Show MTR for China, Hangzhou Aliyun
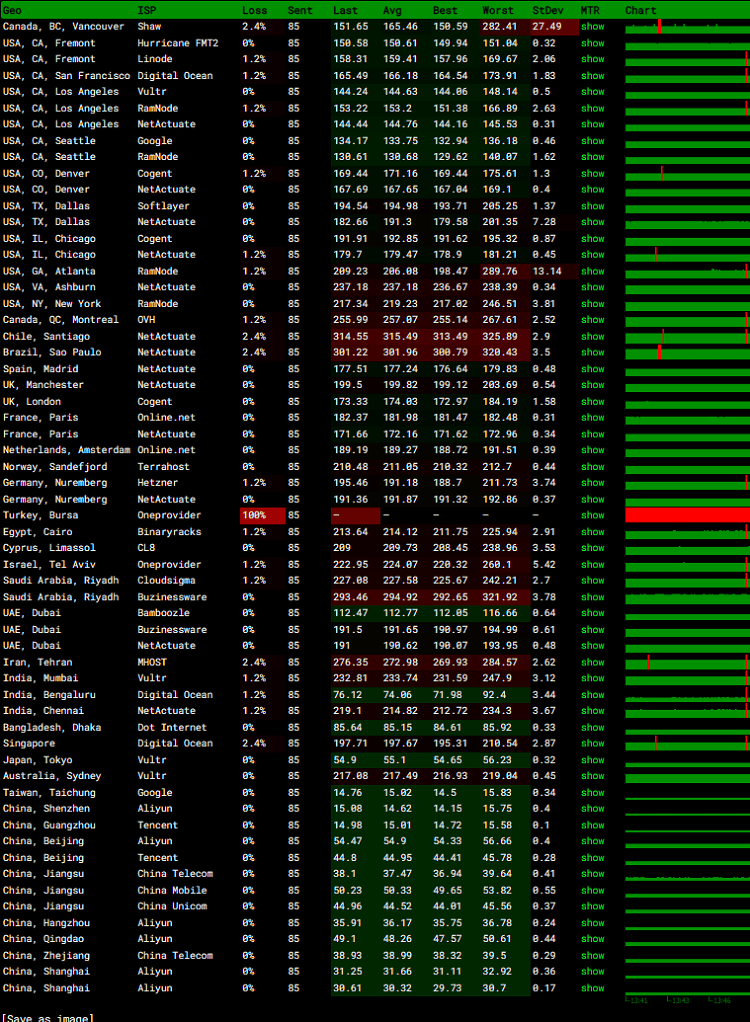This screenshot has height=1022, width=750. [x=593, y=923]
